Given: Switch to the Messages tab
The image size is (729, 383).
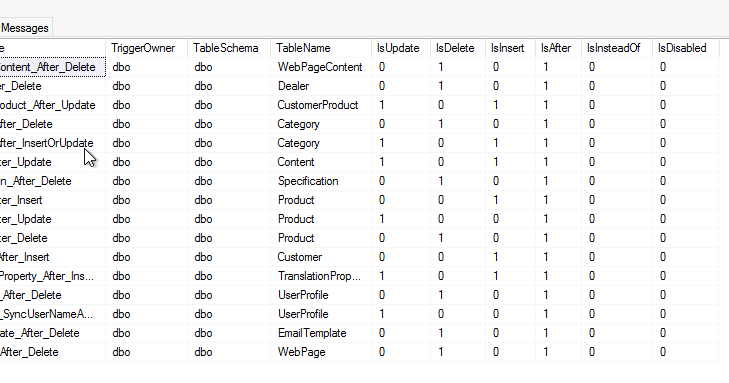Looking at the screenshot, I should [x=26, y=28].
